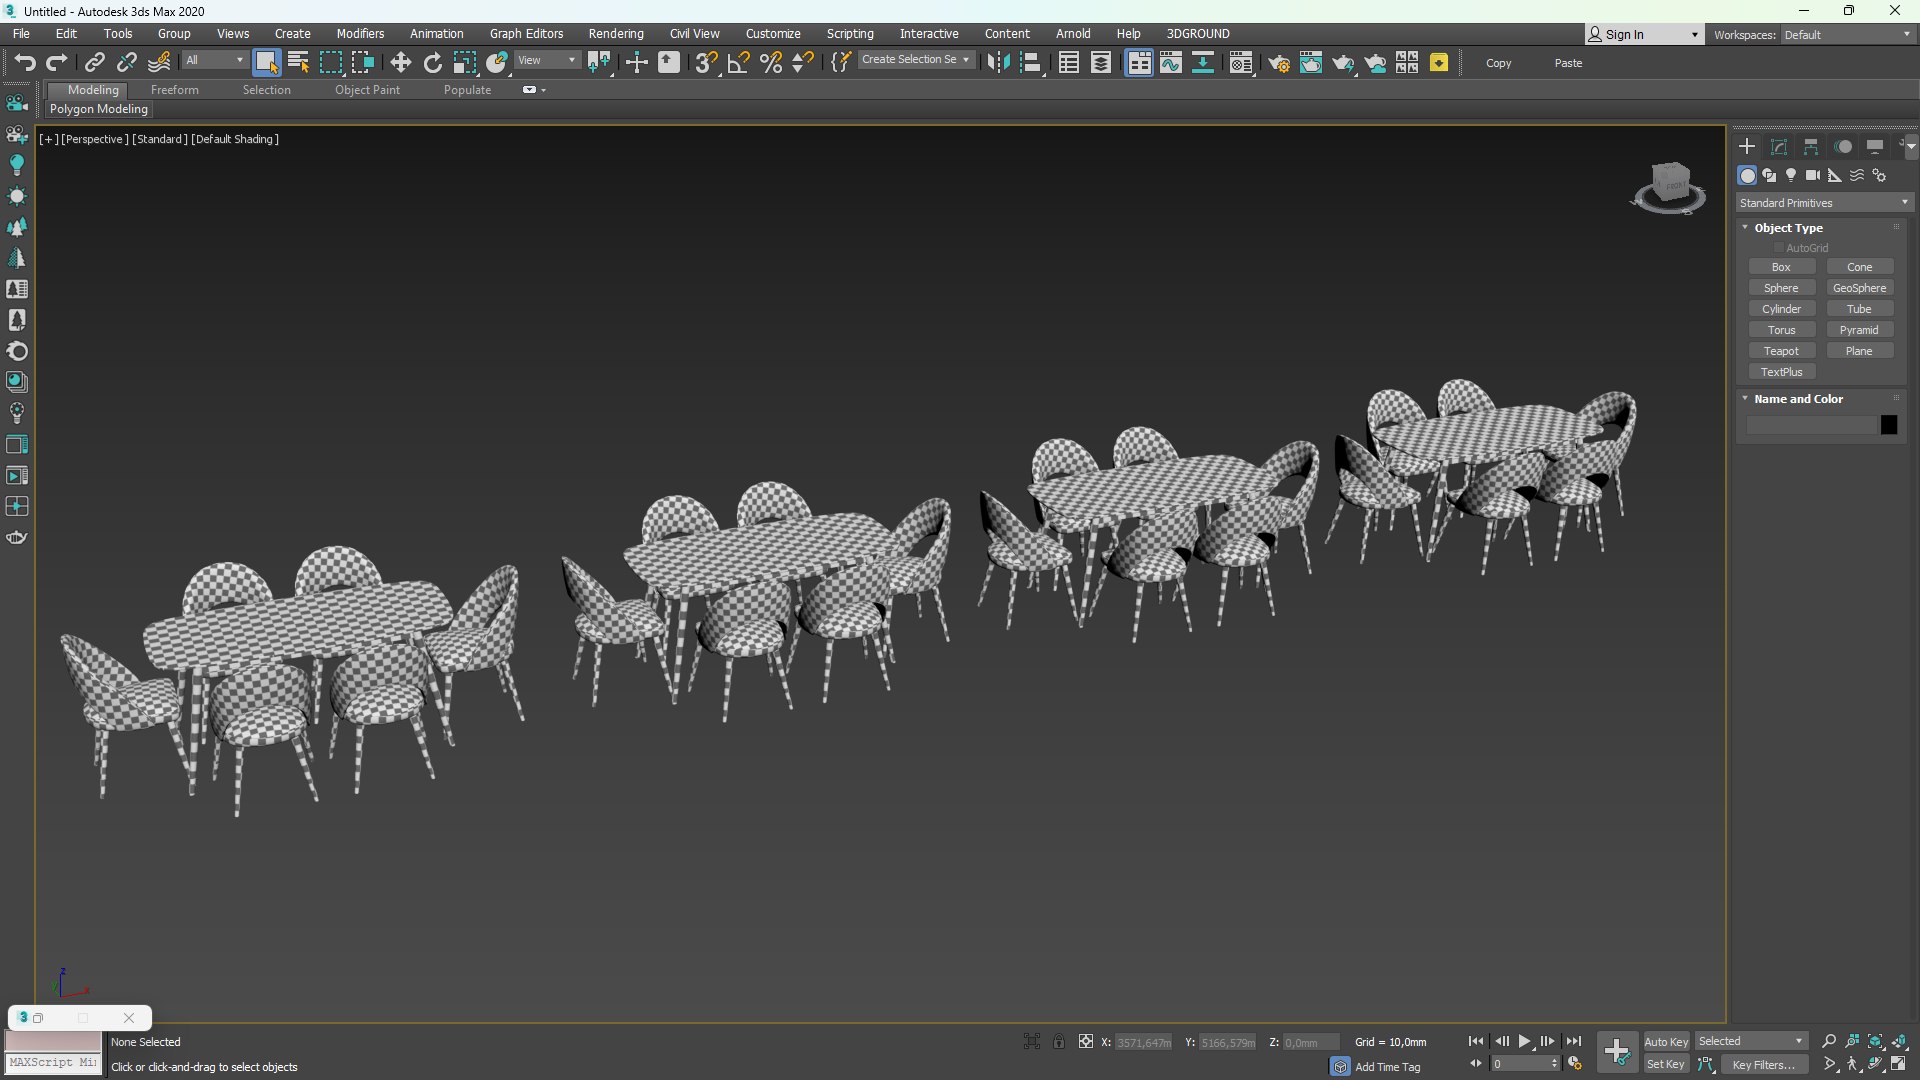
Task: Switch to the Hierarchy panel tab
Action: (x=1811, y=146)
